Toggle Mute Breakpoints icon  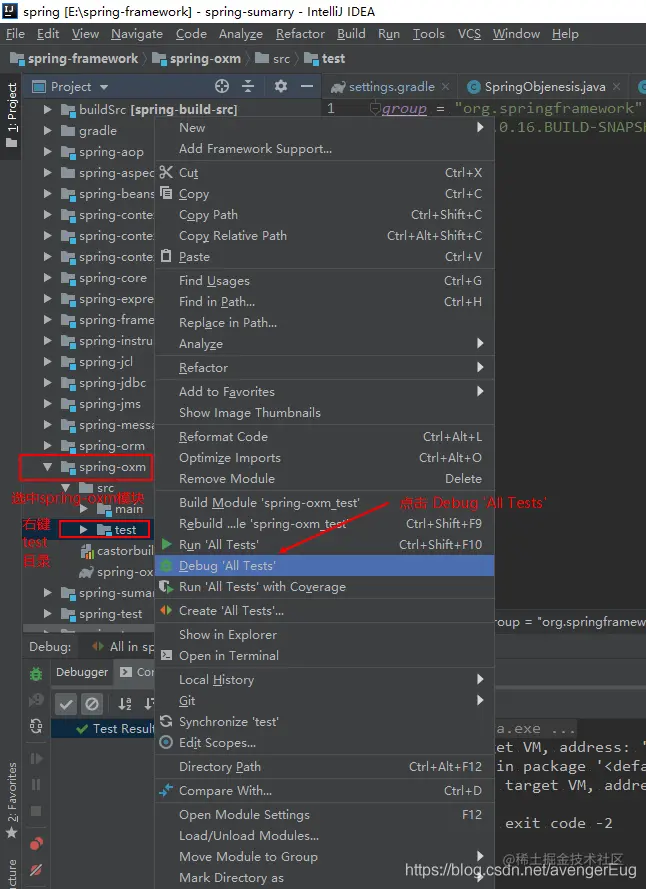coord(36,870)
